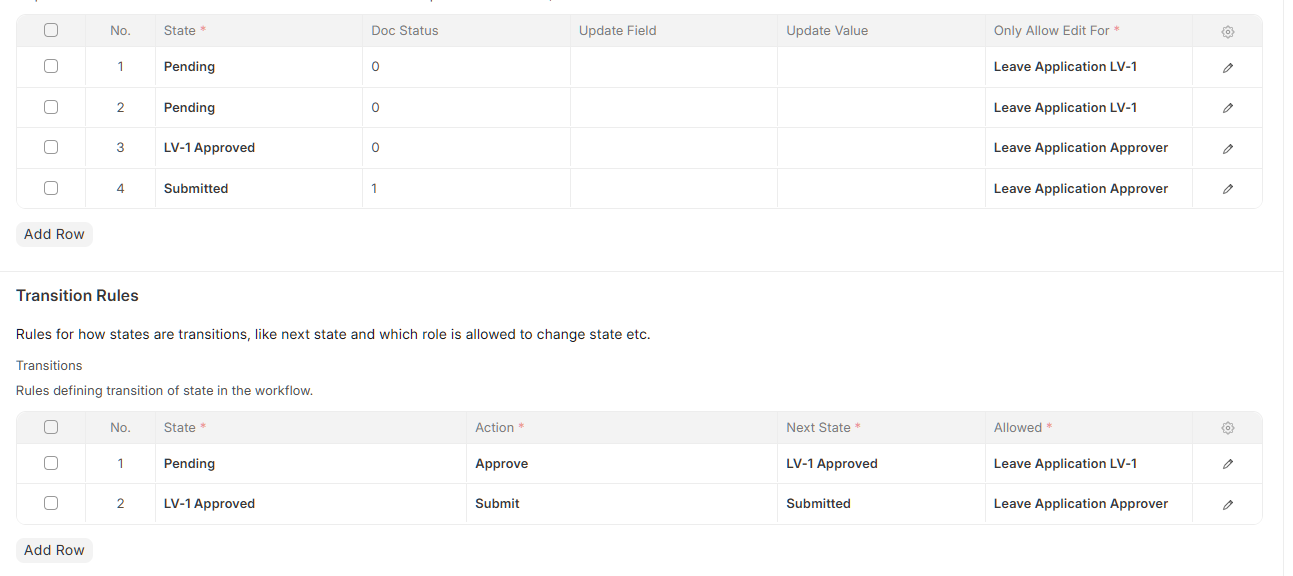Edit the first Pending state row
The width and height of the screenshot is (1293, 576).
[x=1227, y=67]
